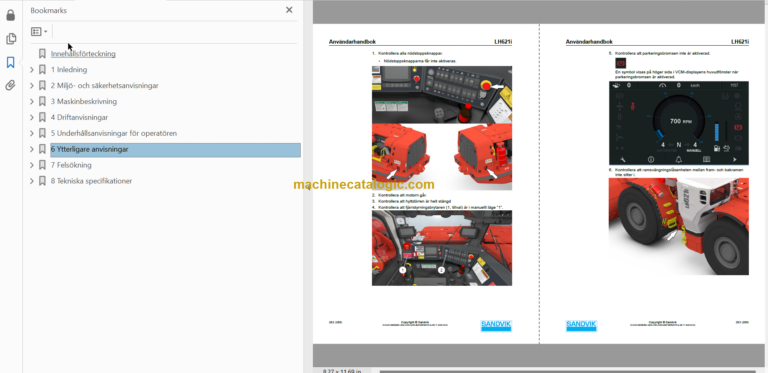Open 5 Underhållsanvisningar för operatören
768x373 pixels.
[114, 133]
